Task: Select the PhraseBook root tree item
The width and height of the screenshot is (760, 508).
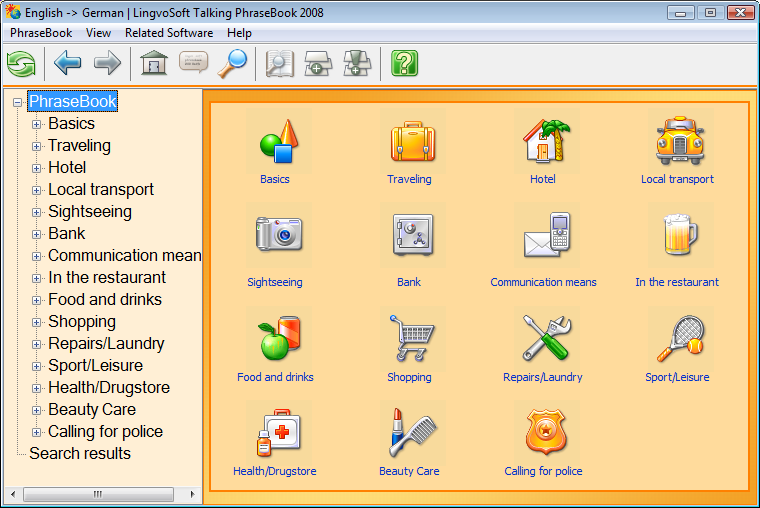Action: pos(73,101)
